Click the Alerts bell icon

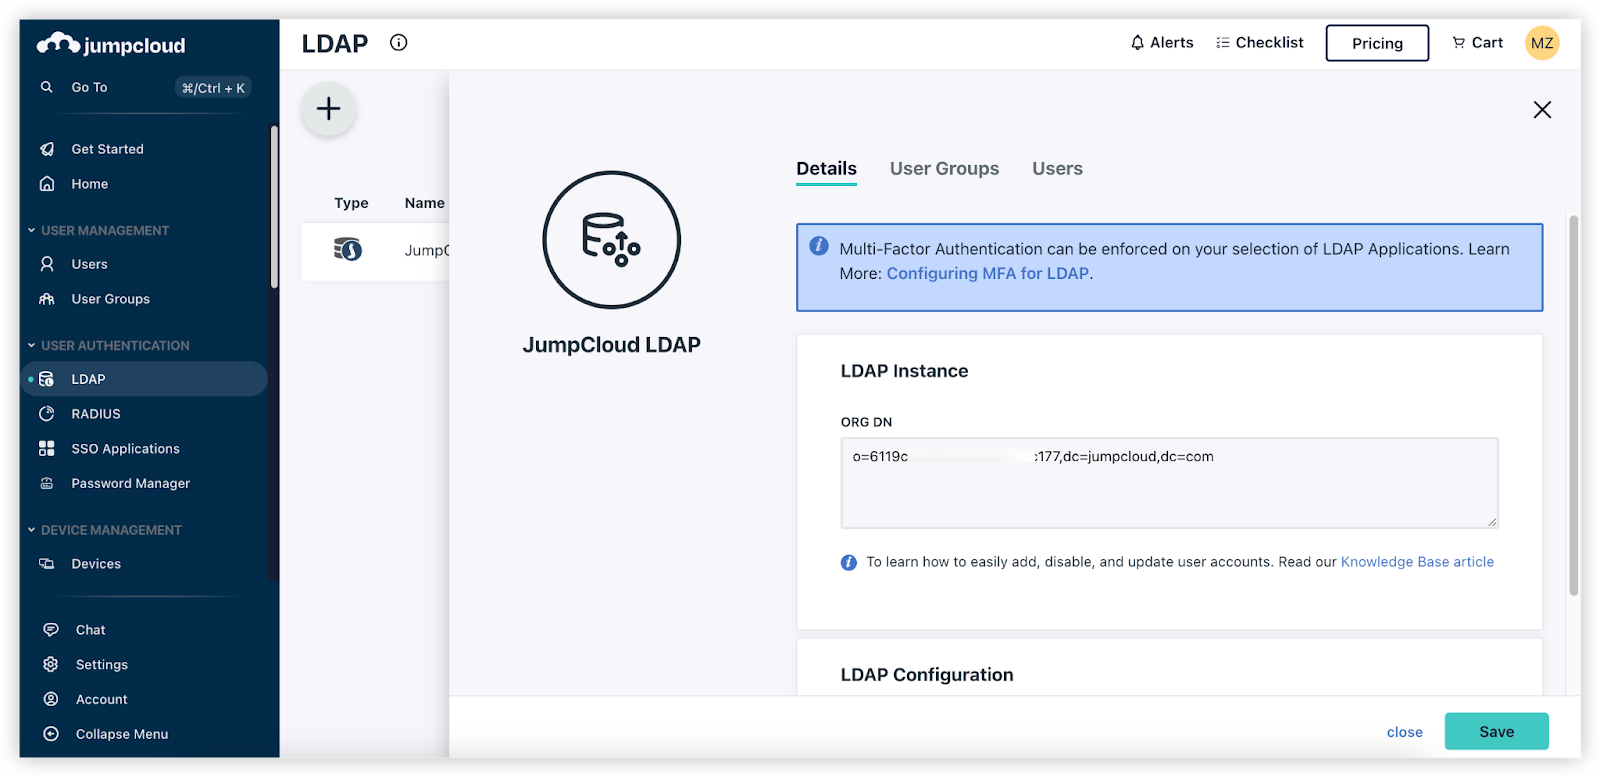[x=1138, y=42]
